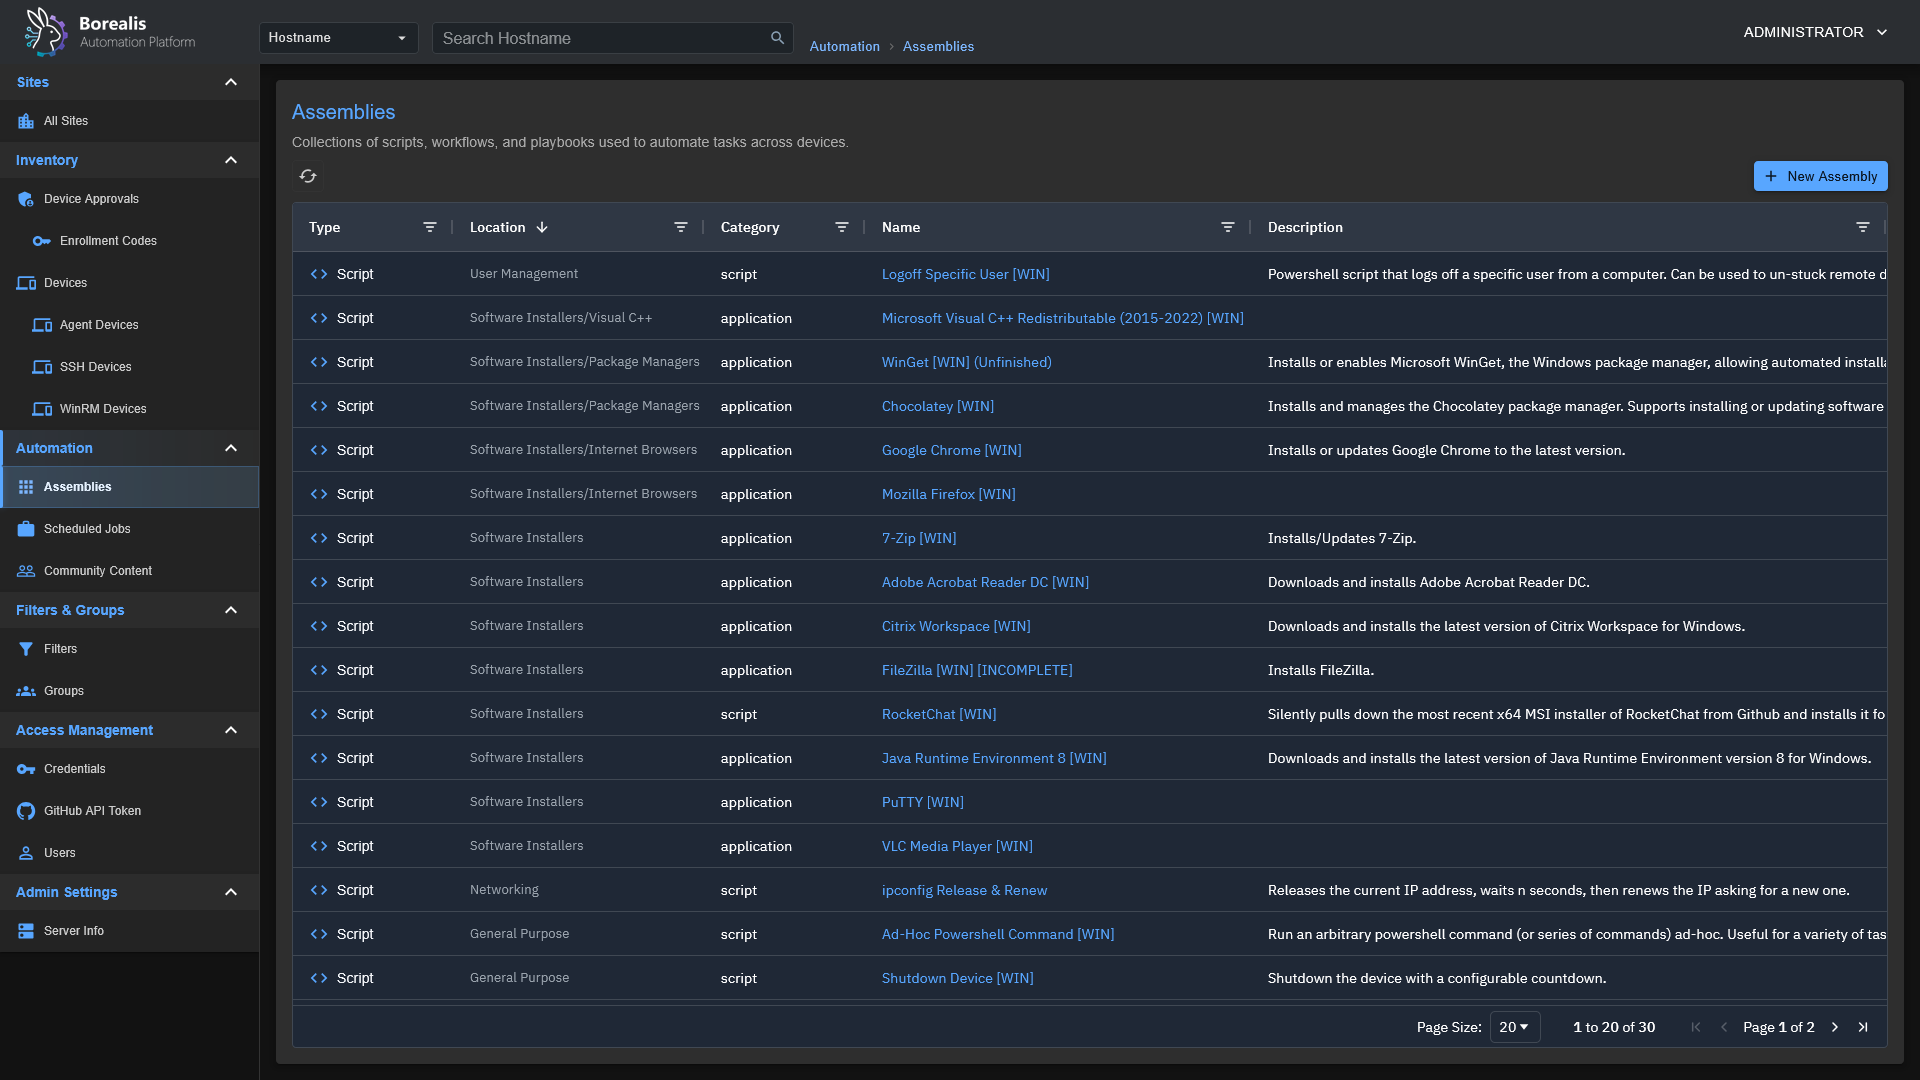Open filter menu for Type column
Image resolution: width=1920 pixels, height=1080 pixels.
point(430,227)
